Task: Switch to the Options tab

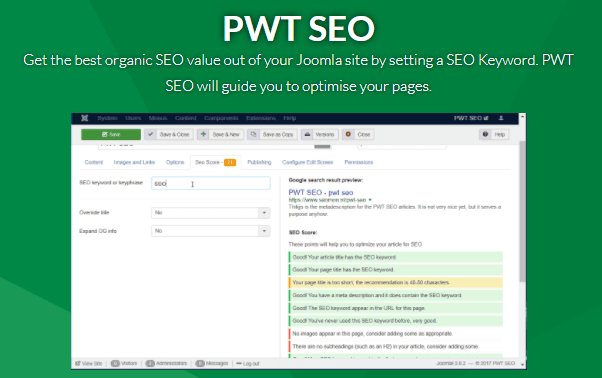Action: pos(175,162)
